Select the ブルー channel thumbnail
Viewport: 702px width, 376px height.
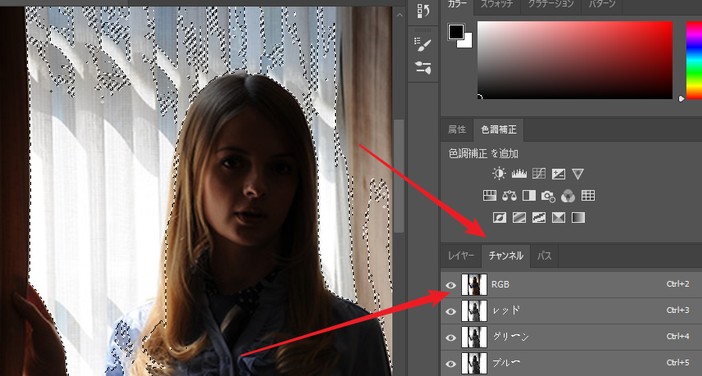tap(474, 364)
